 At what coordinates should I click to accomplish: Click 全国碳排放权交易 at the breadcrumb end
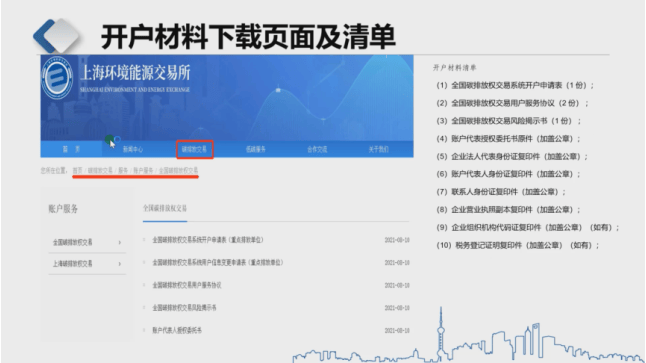point(178,170)
